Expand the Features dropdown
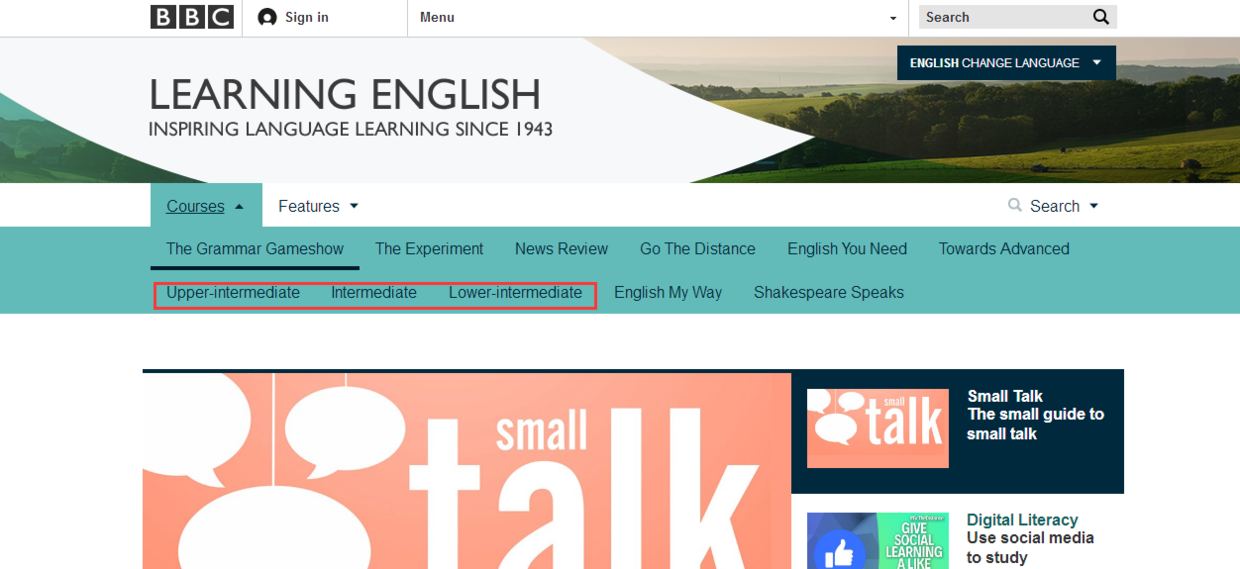Viewport: 1240px width, 569px height. pyautogui.click(x=318, y=206)
